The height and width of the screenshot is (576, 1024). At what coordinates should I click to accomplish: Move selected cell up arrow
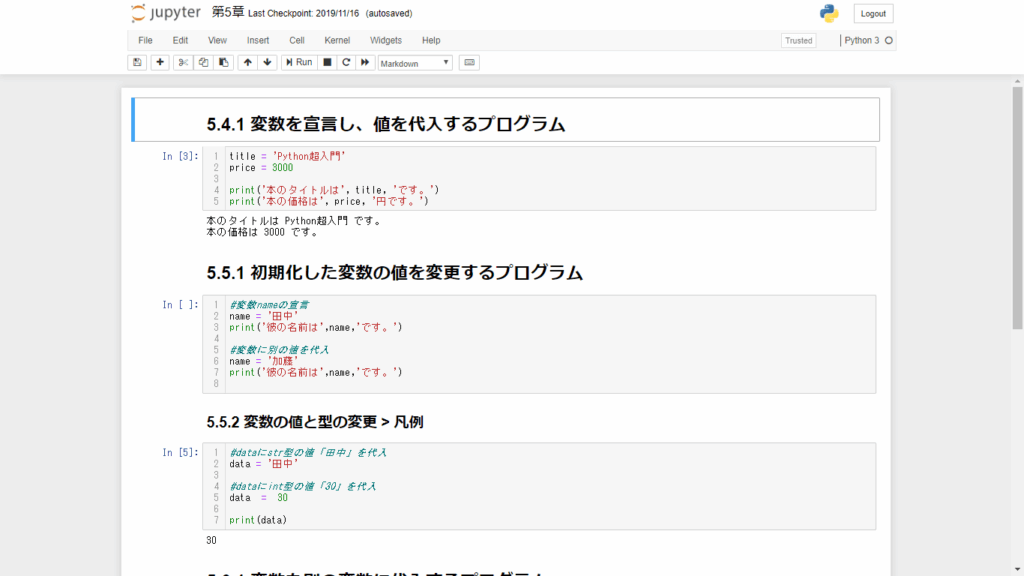(247, 62)
